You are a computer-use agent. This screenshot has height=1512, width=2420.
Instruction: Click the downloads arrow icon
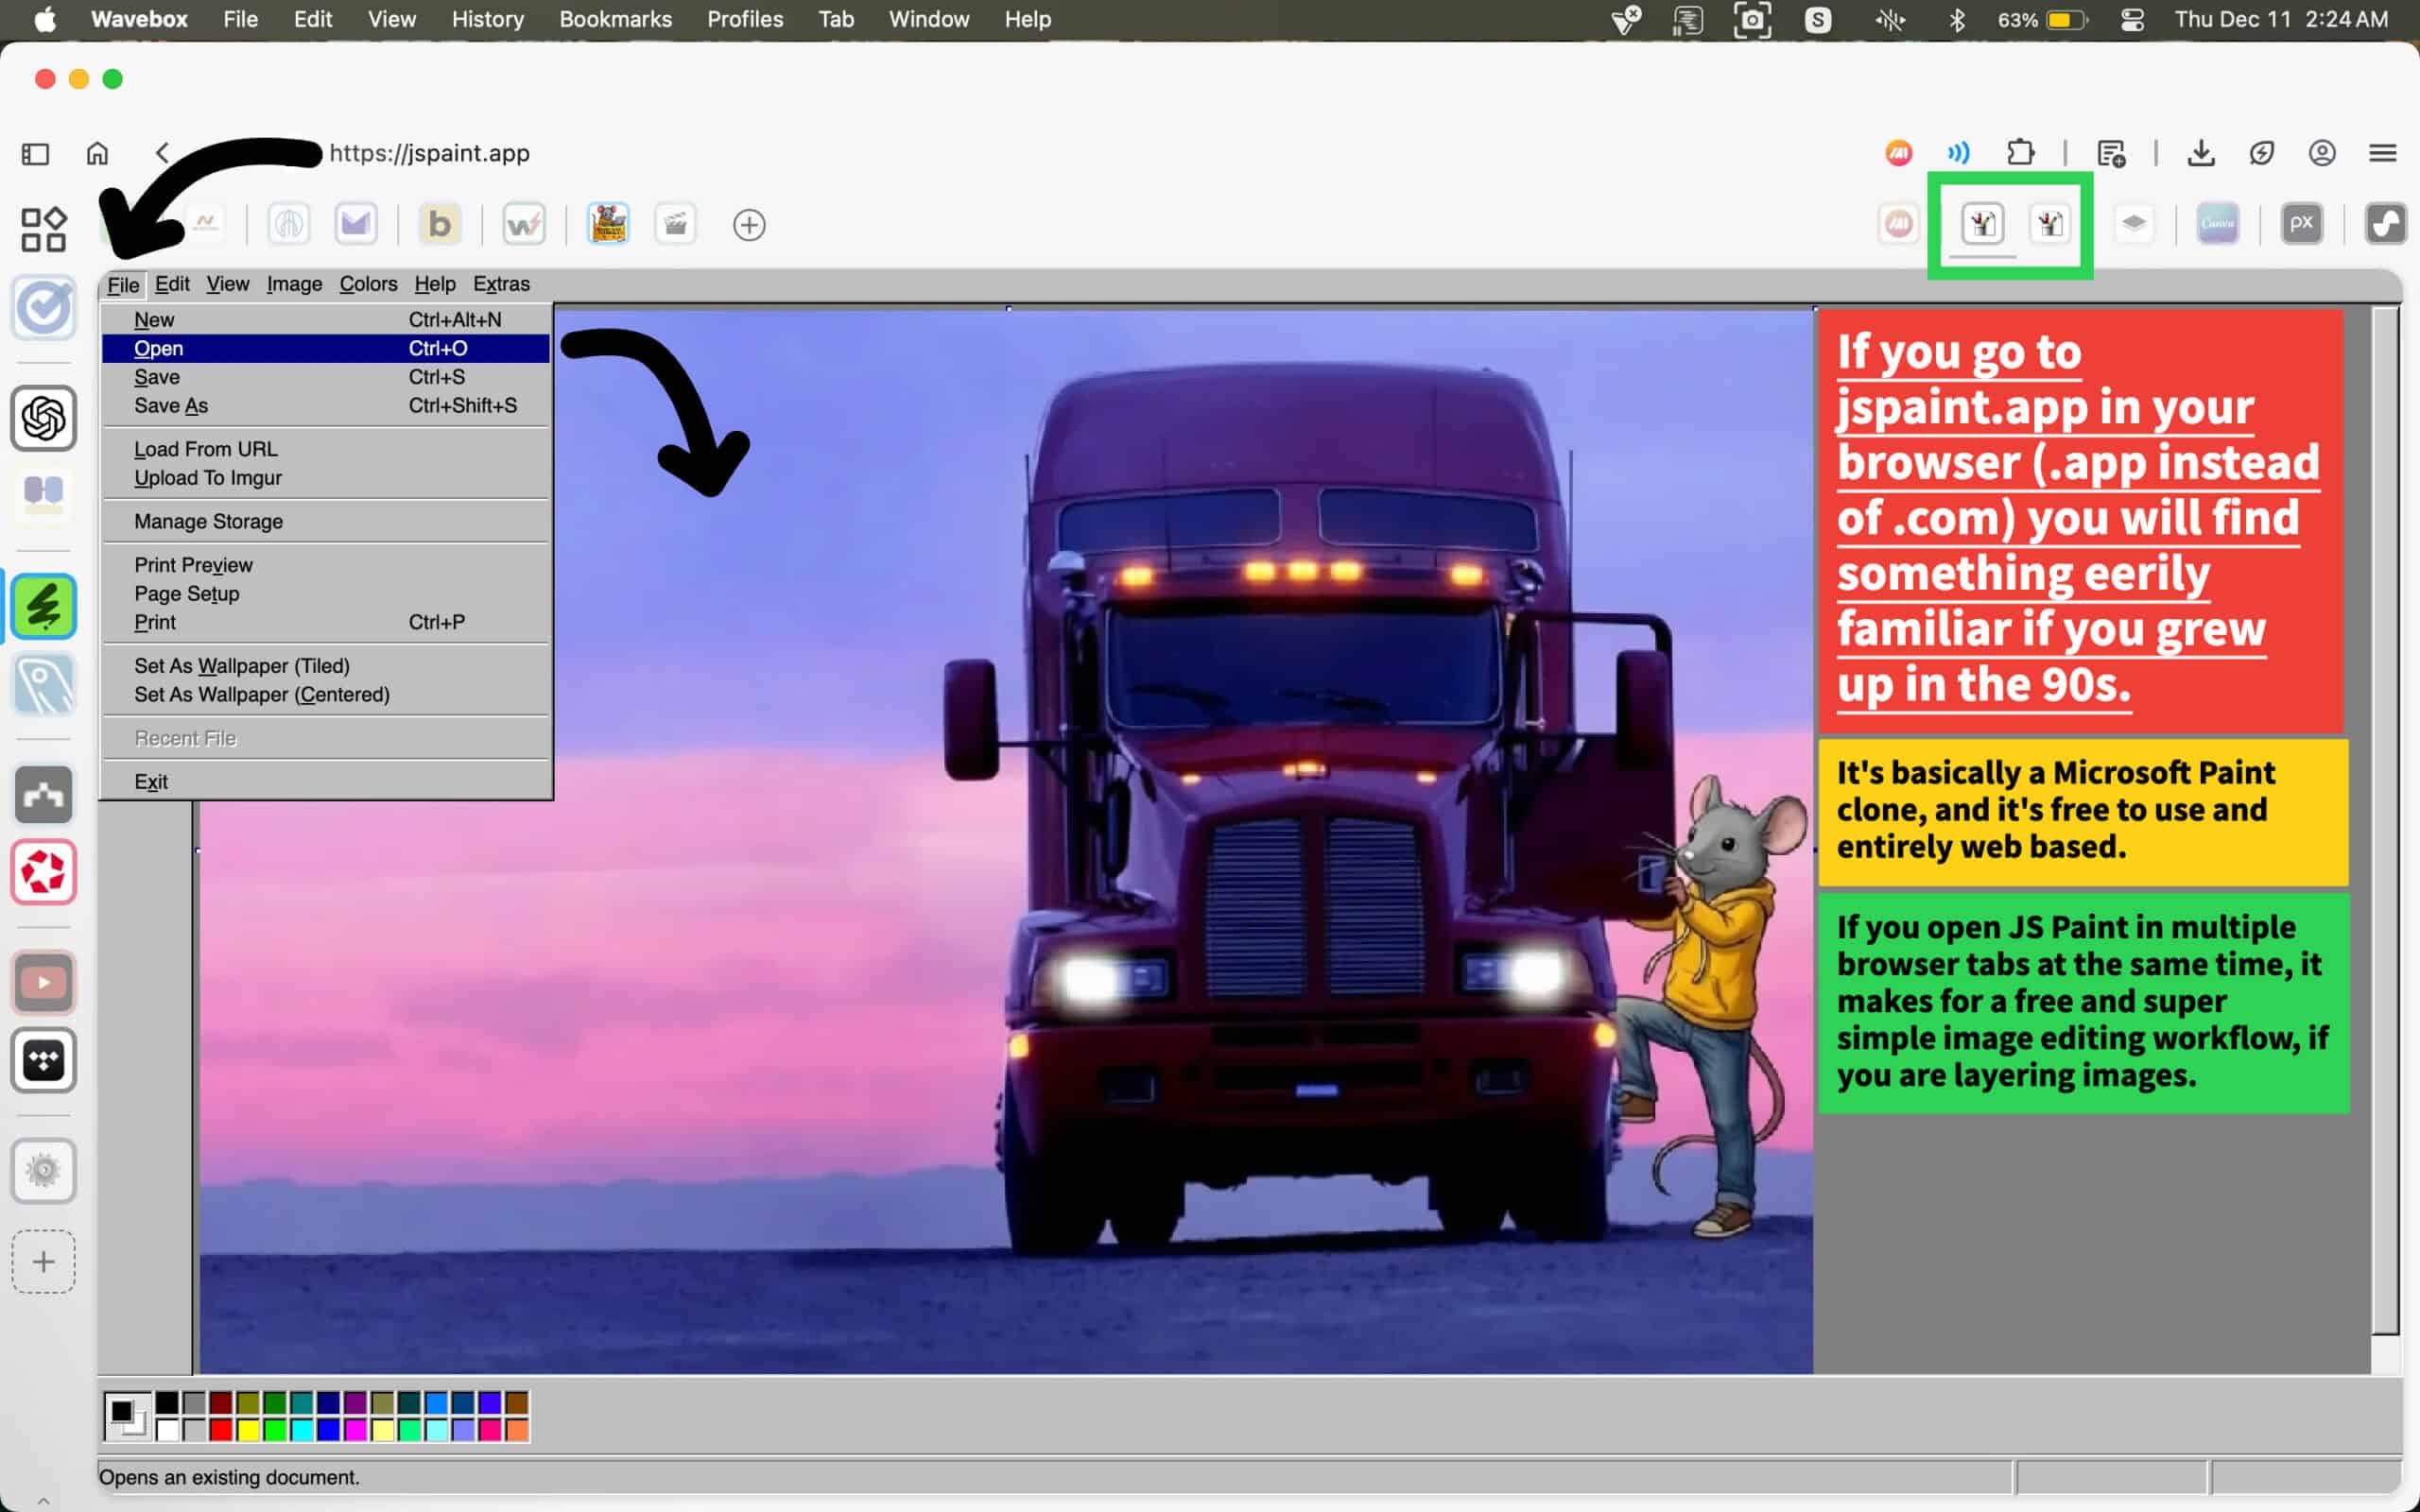point(2200,153)
